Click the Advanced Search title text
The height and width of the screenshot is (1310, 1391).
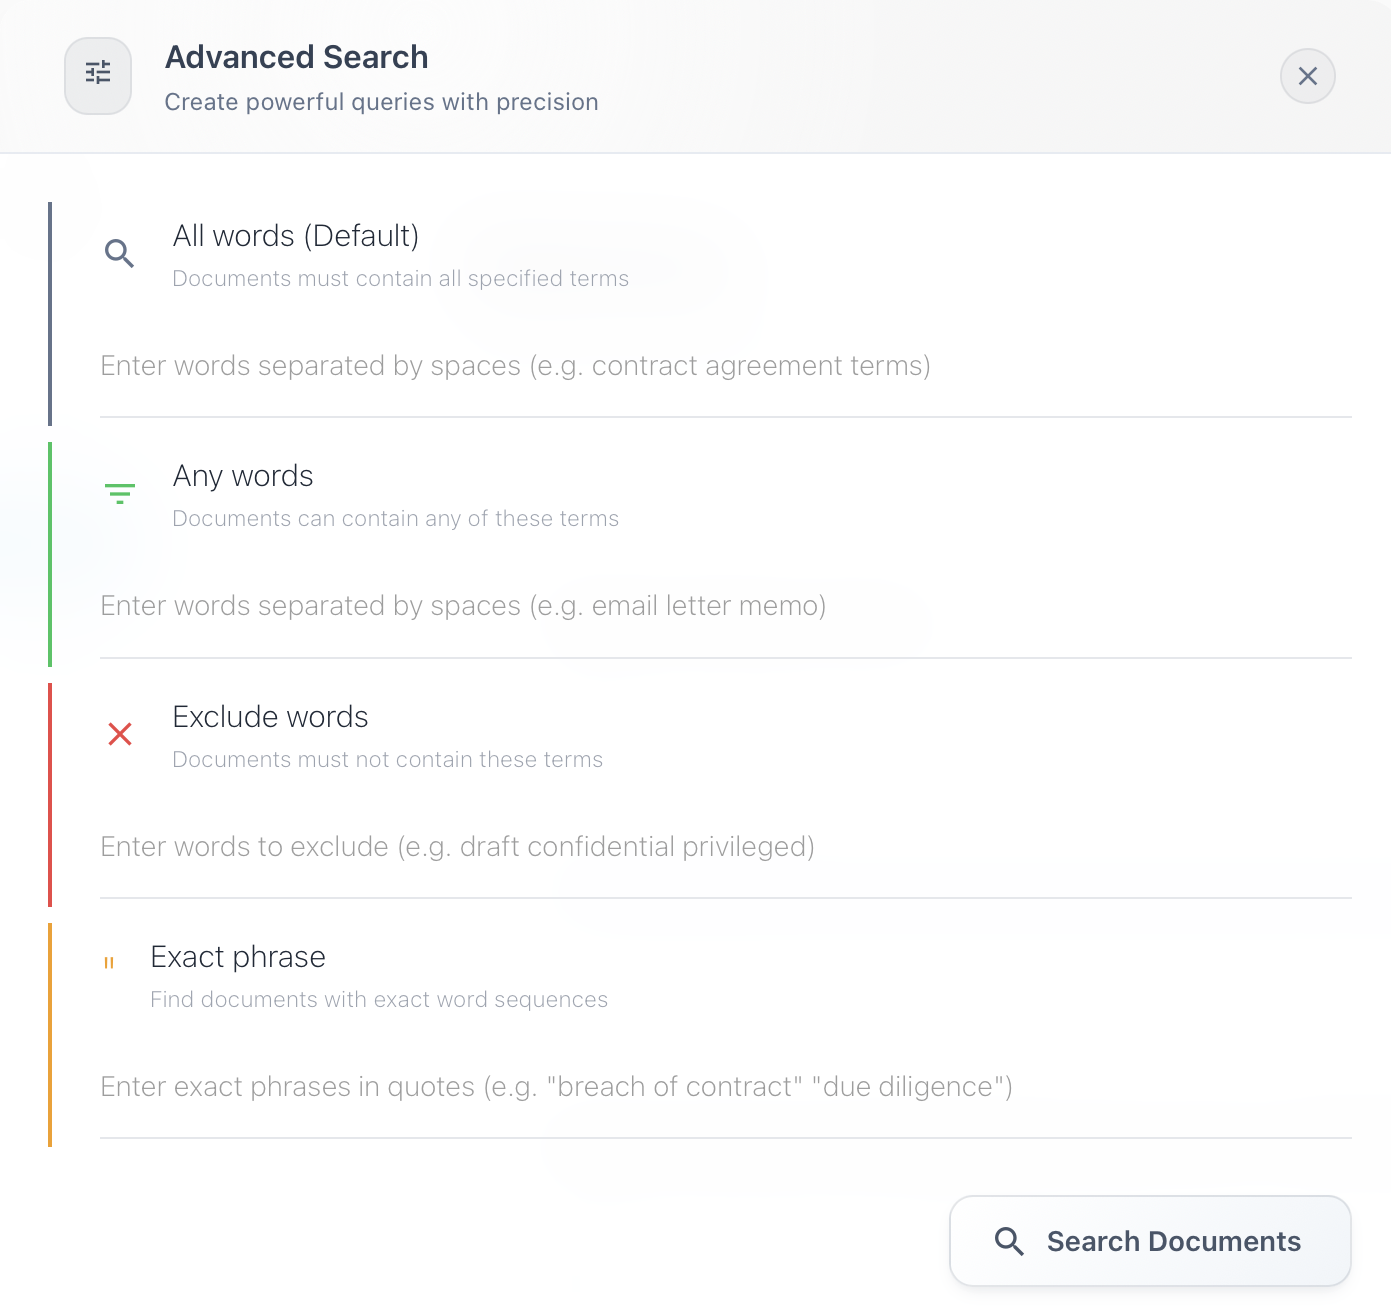click(x=296, y=57)
